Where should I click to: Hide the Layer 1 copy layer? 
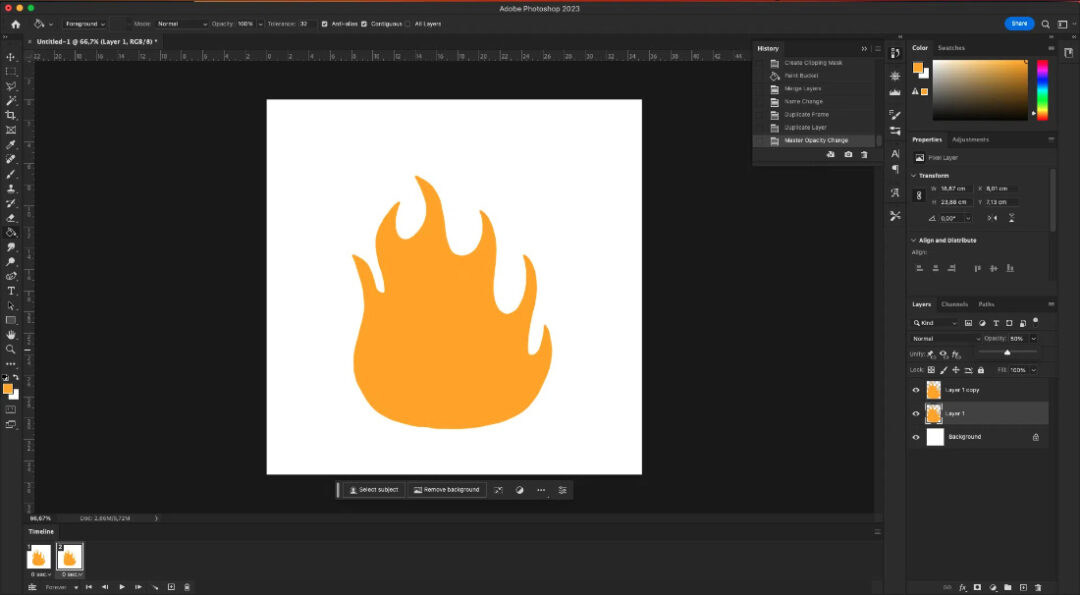click(916, 390)
